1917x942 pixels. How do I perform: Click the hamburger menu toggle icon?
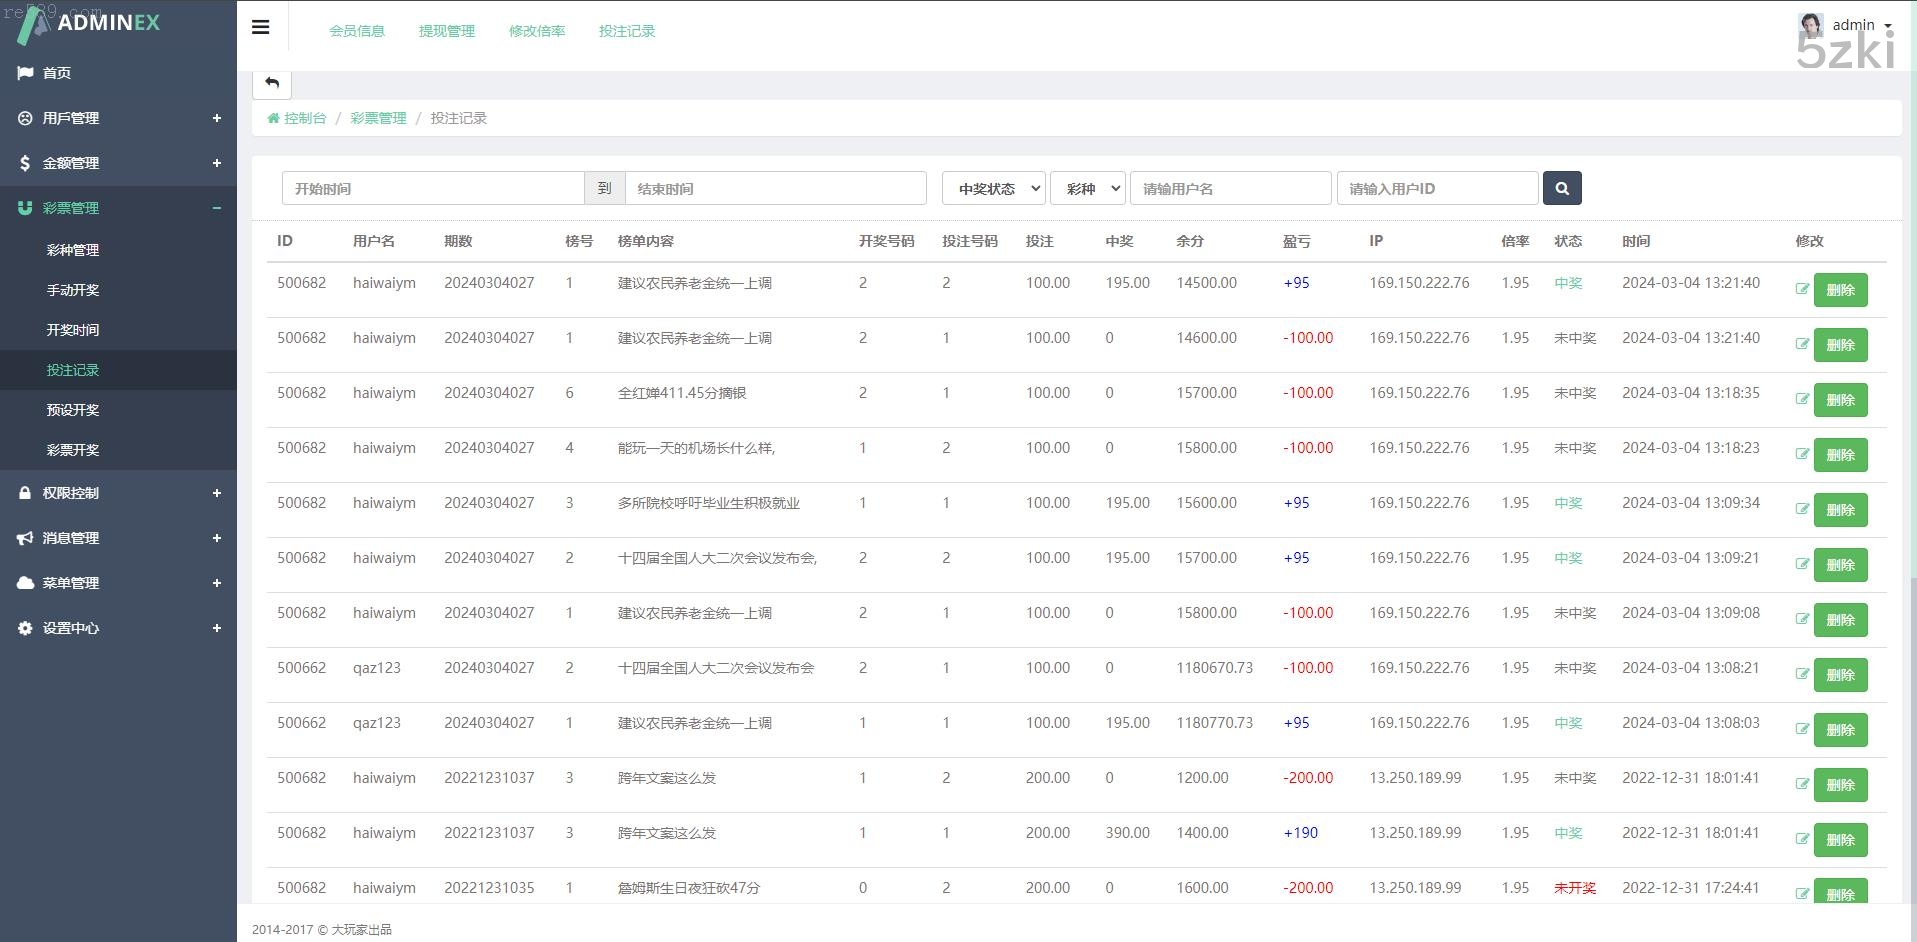point(260,27)
